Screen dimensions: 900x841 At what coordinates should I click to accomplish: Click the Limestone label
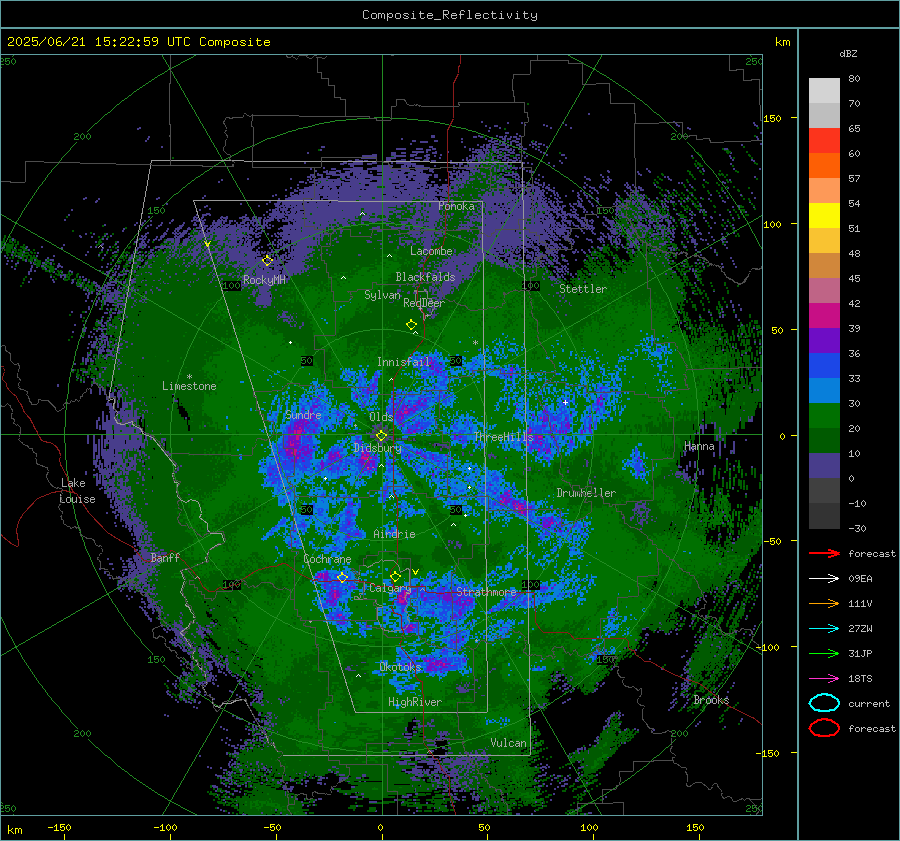point(189,386)
